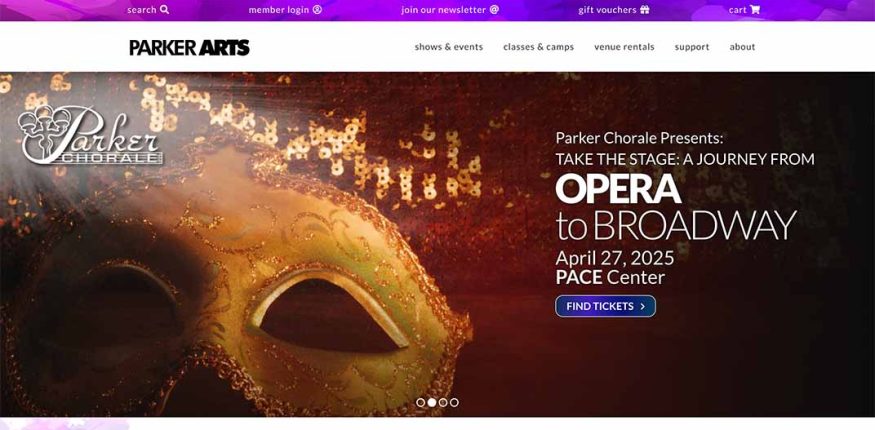Click the Parker Chorale logo on banner

click(x=90, y=136)
